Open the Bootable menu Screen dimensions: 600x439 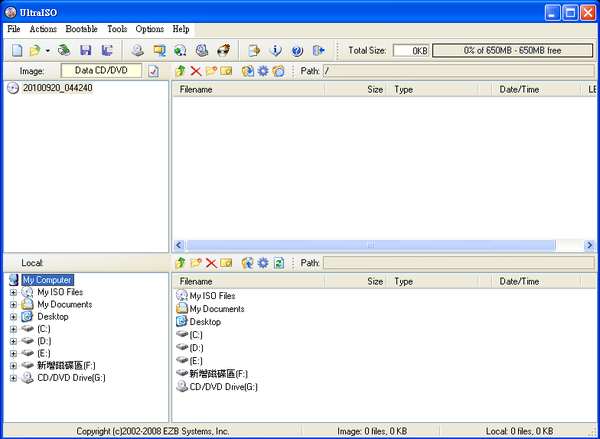coord(82,29)
